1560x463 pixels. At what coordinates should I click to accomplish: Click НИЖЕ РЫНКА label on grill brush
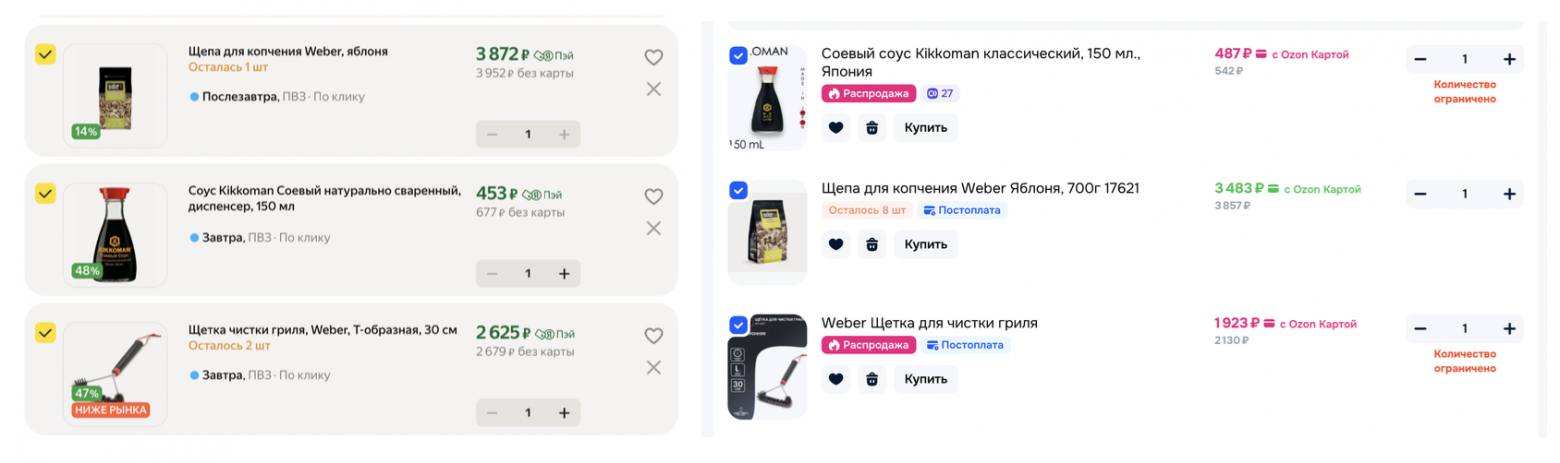tap(111, 410)
